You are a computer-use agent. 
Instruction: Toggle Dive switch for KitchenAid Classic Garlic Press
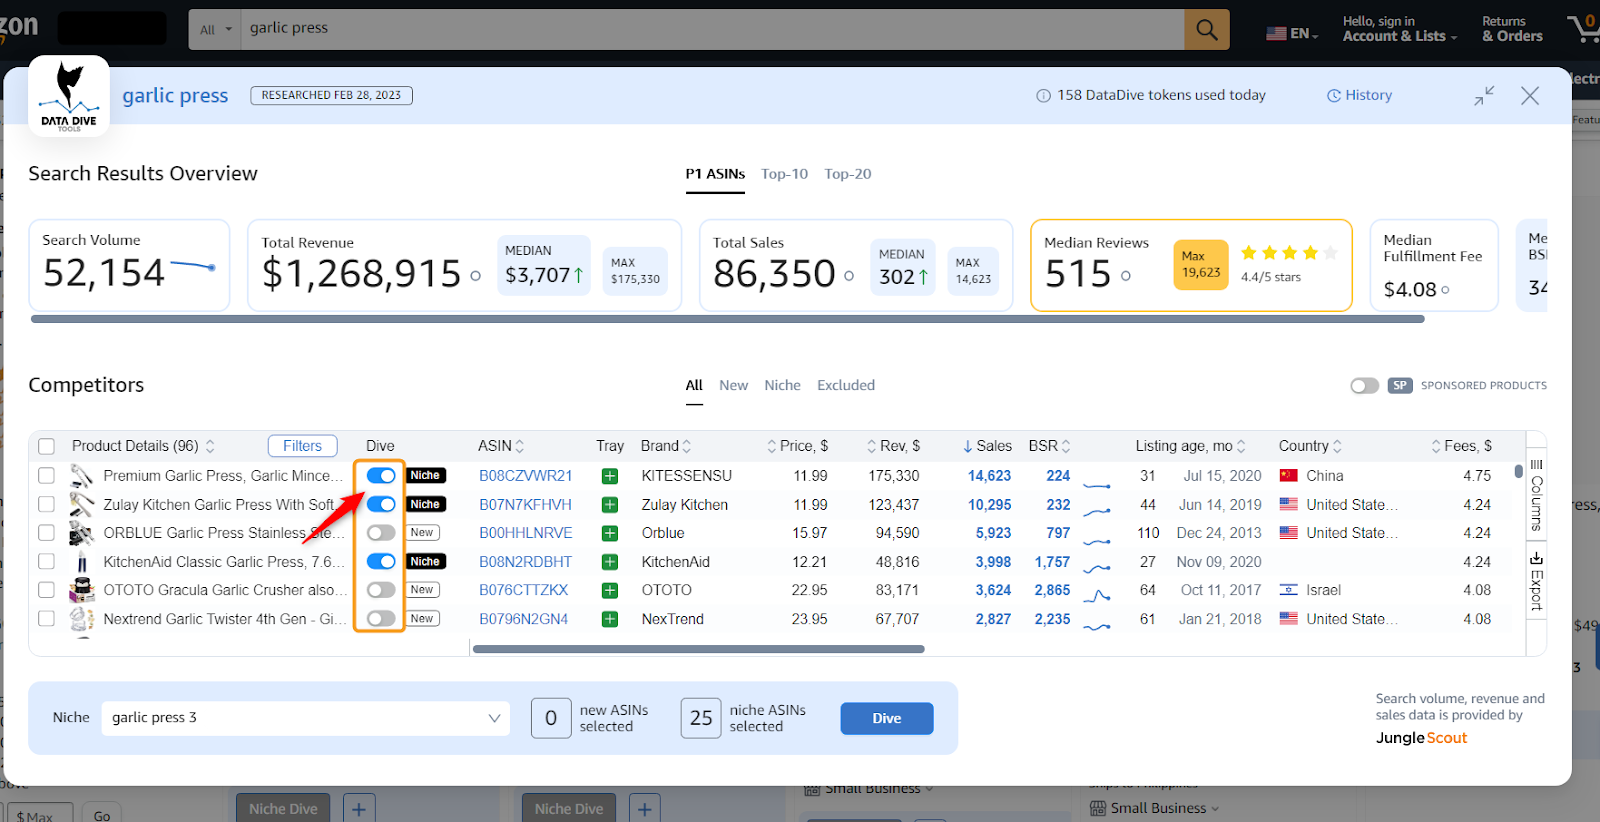point(381,562)
